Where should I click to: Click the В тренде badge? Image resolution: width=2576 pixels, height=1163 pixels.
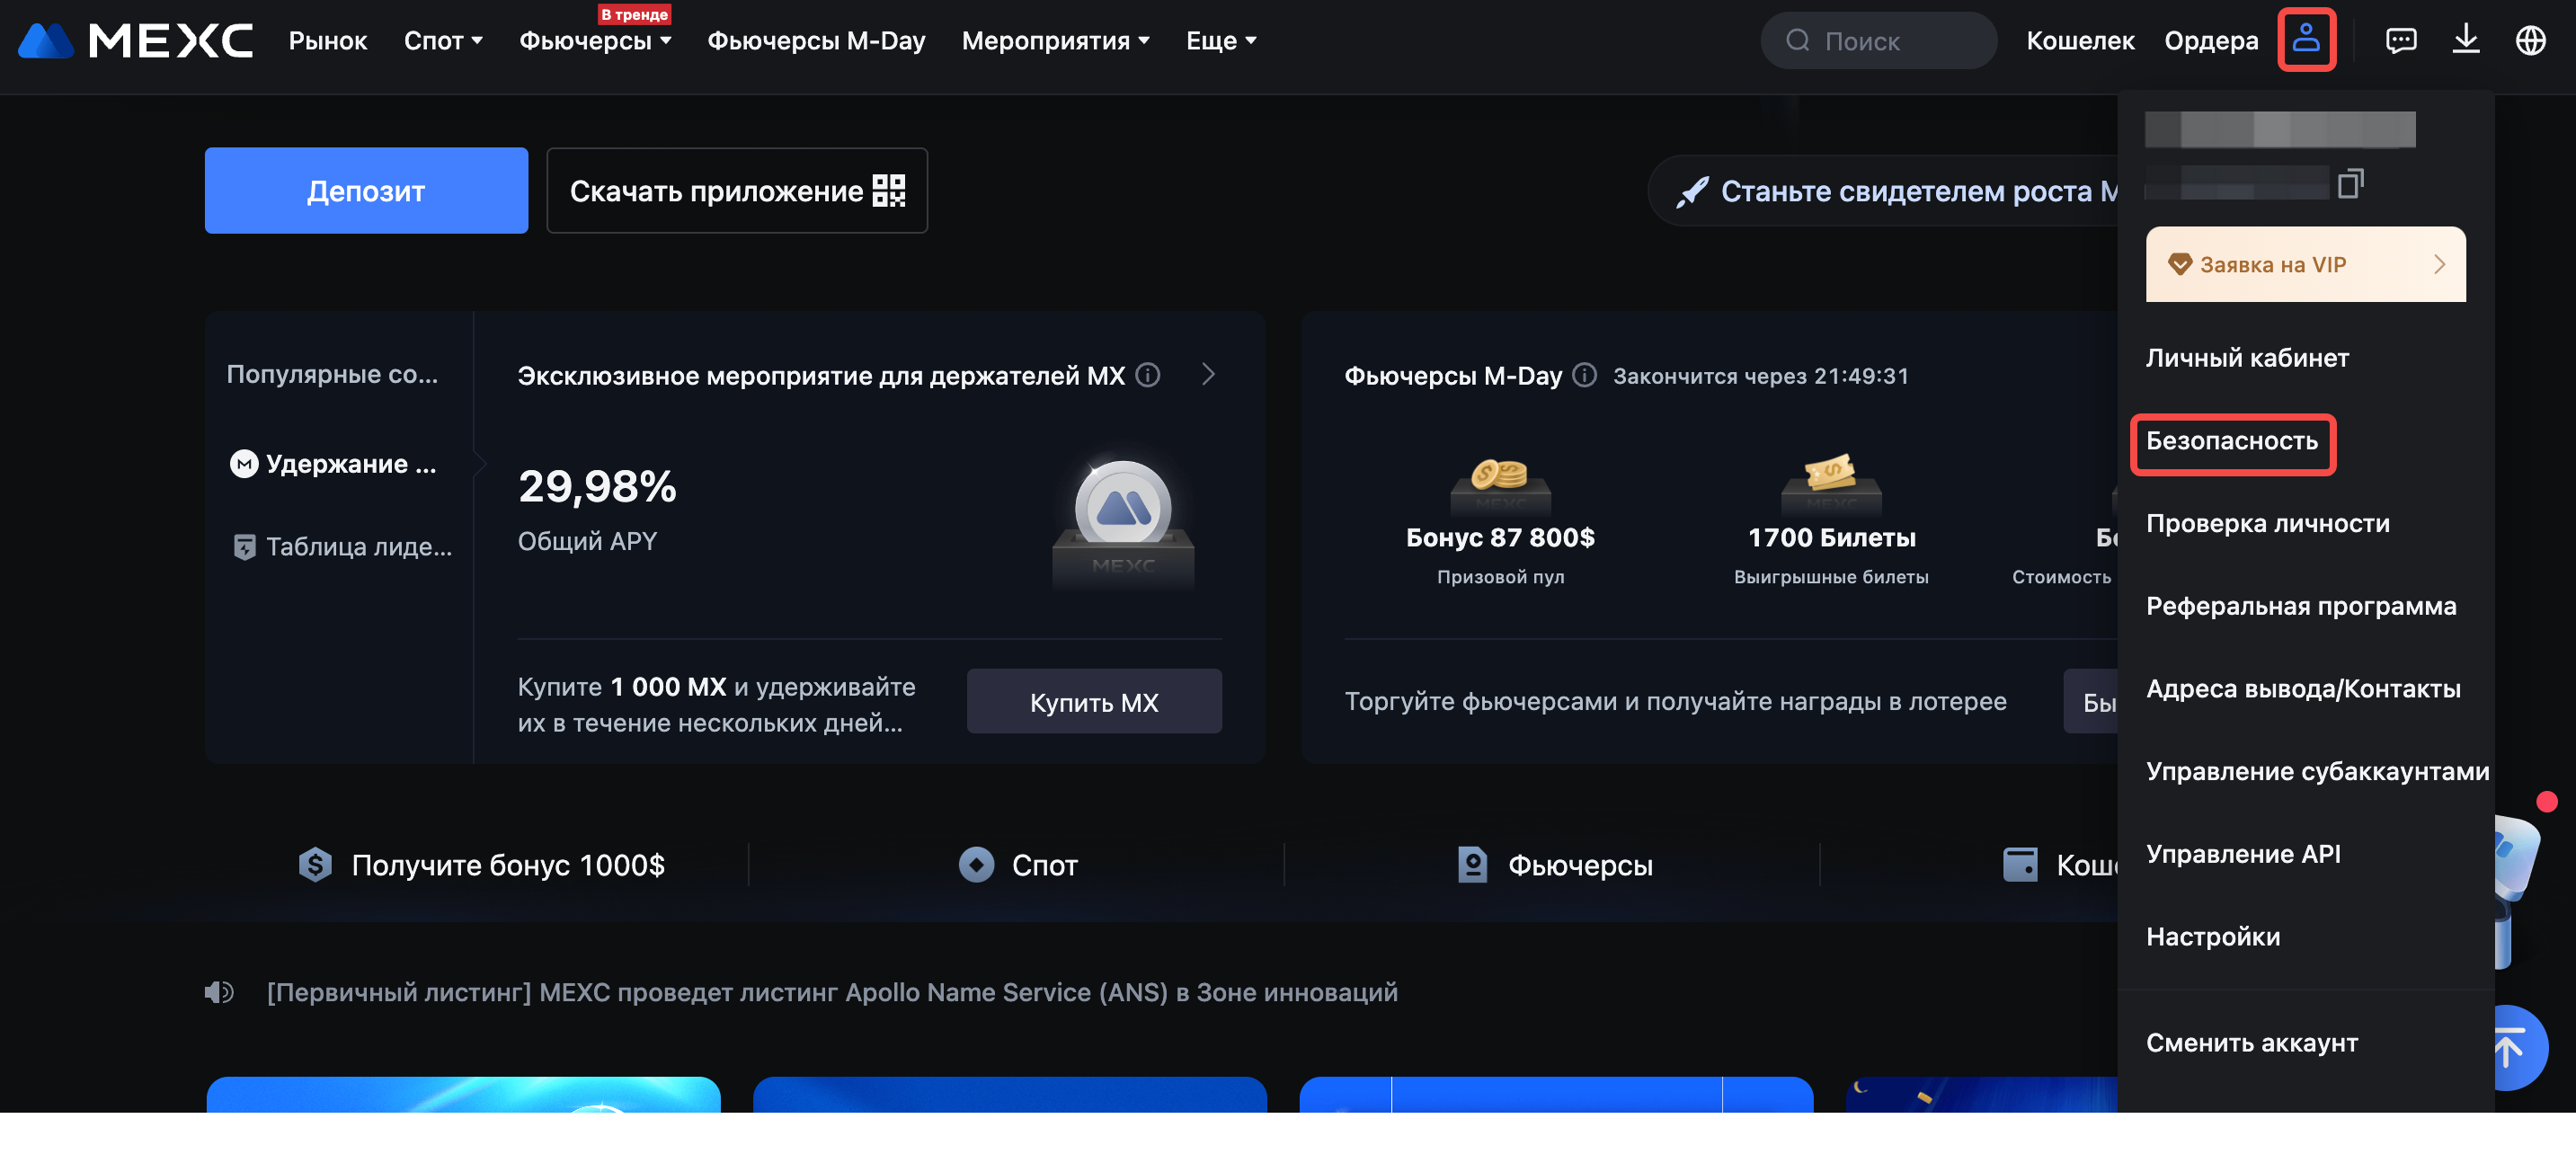pos(634,14)
